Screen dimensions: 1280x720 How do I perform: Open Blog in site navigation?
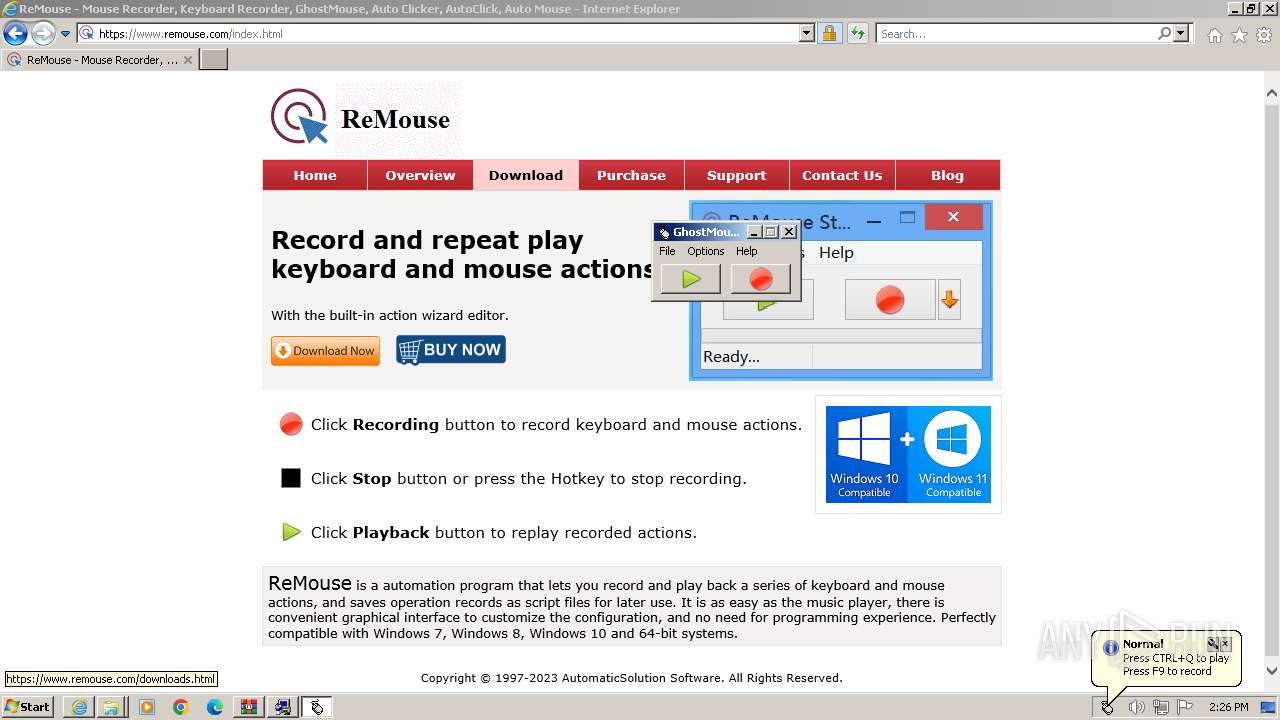click(x=947, y=175)
